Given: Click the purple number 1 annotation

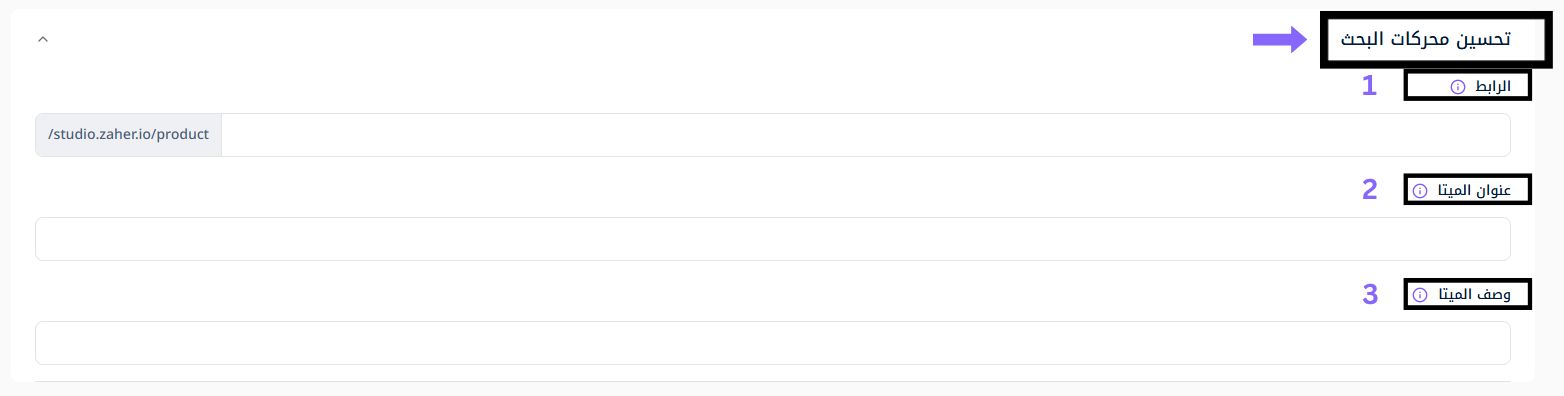Looking at the screenshot, I should 1369,86.
